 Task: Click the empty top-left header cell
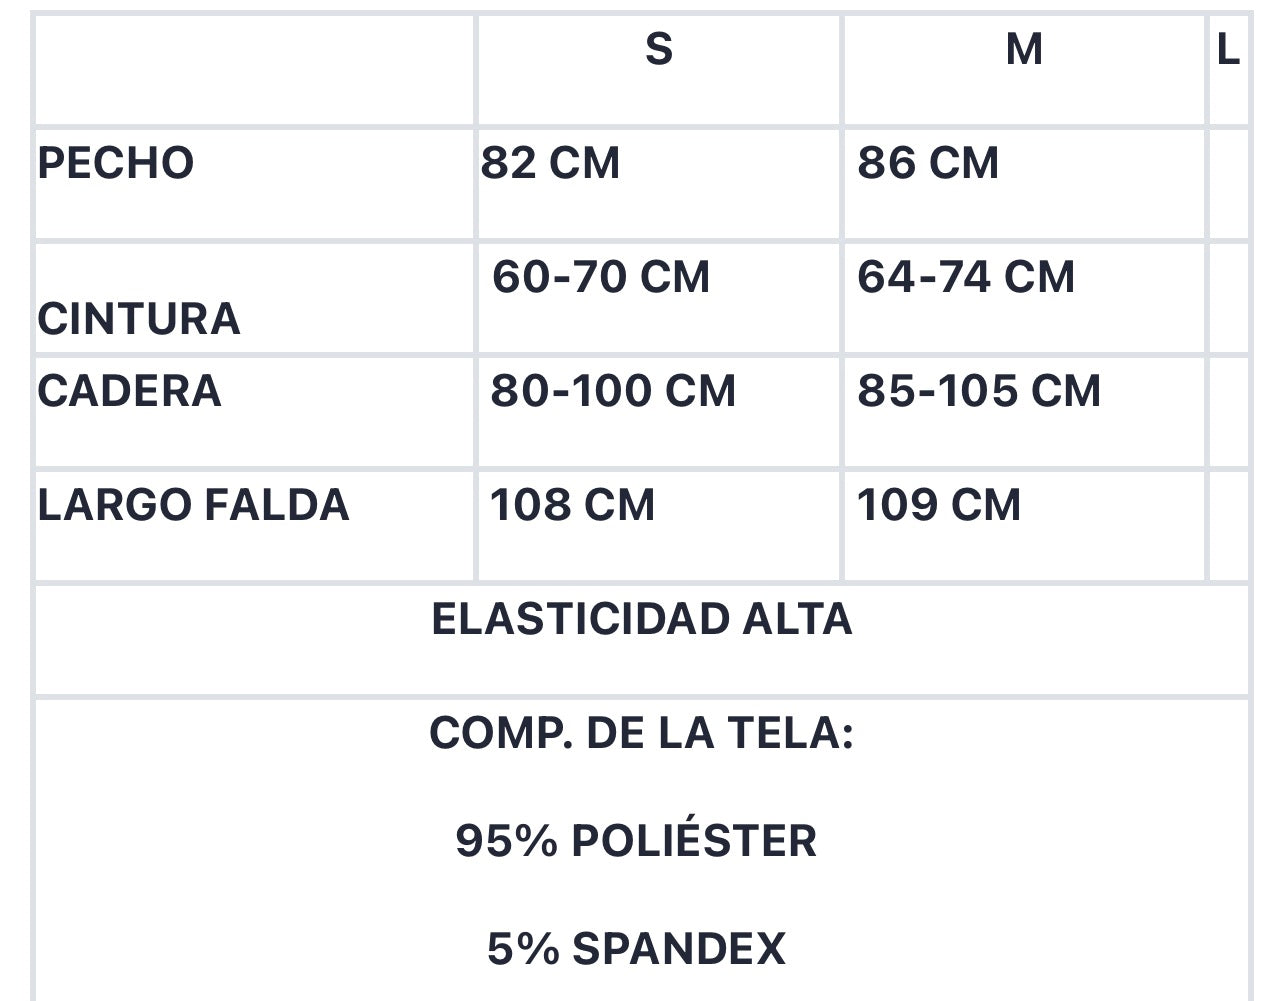255,70
